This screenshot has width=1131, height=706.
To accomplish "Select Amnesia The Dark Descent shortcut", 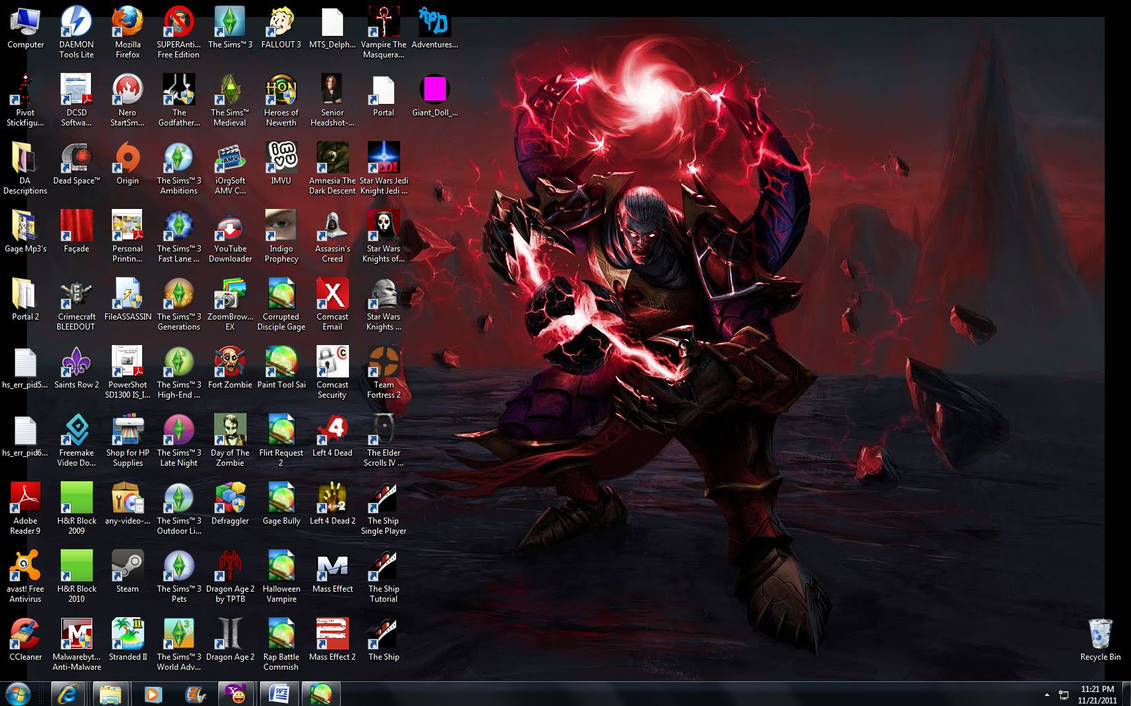I will 332,169.
